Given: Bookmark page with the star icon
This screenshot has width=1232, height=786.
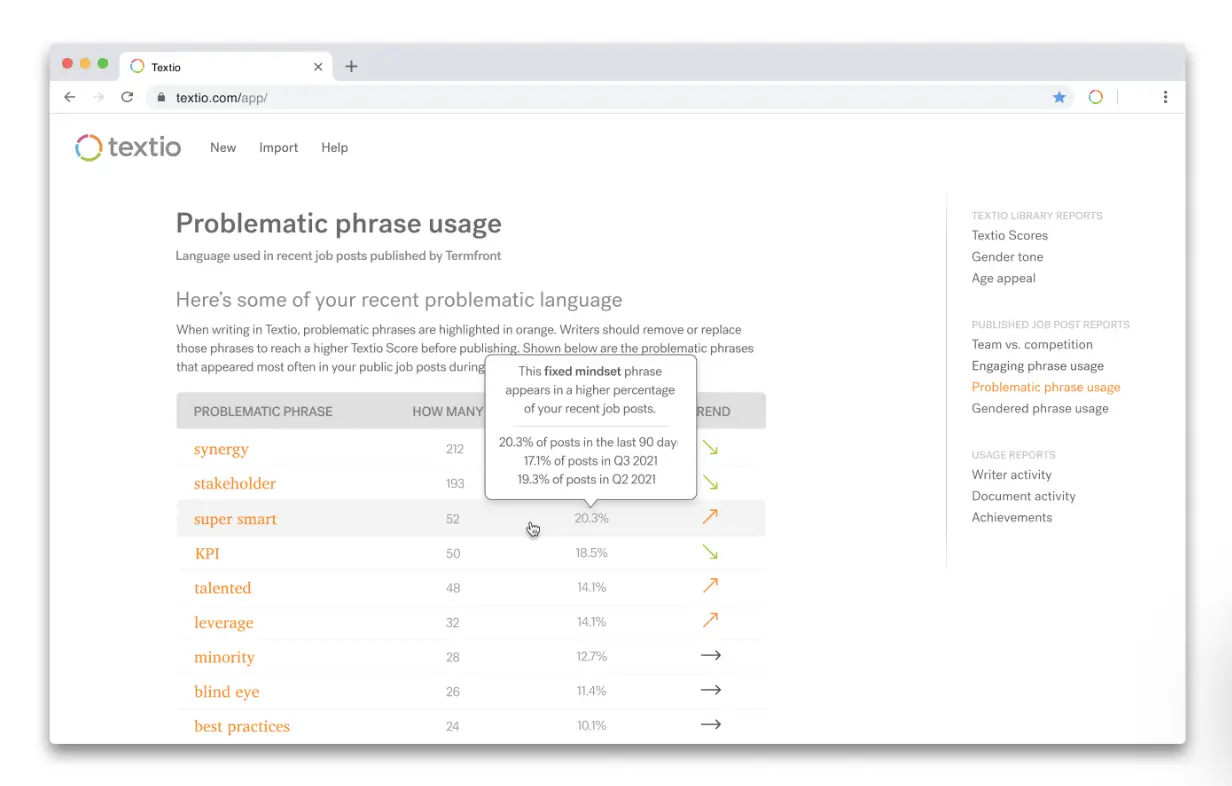Looking at the screenshot, I should [1059, 97].
